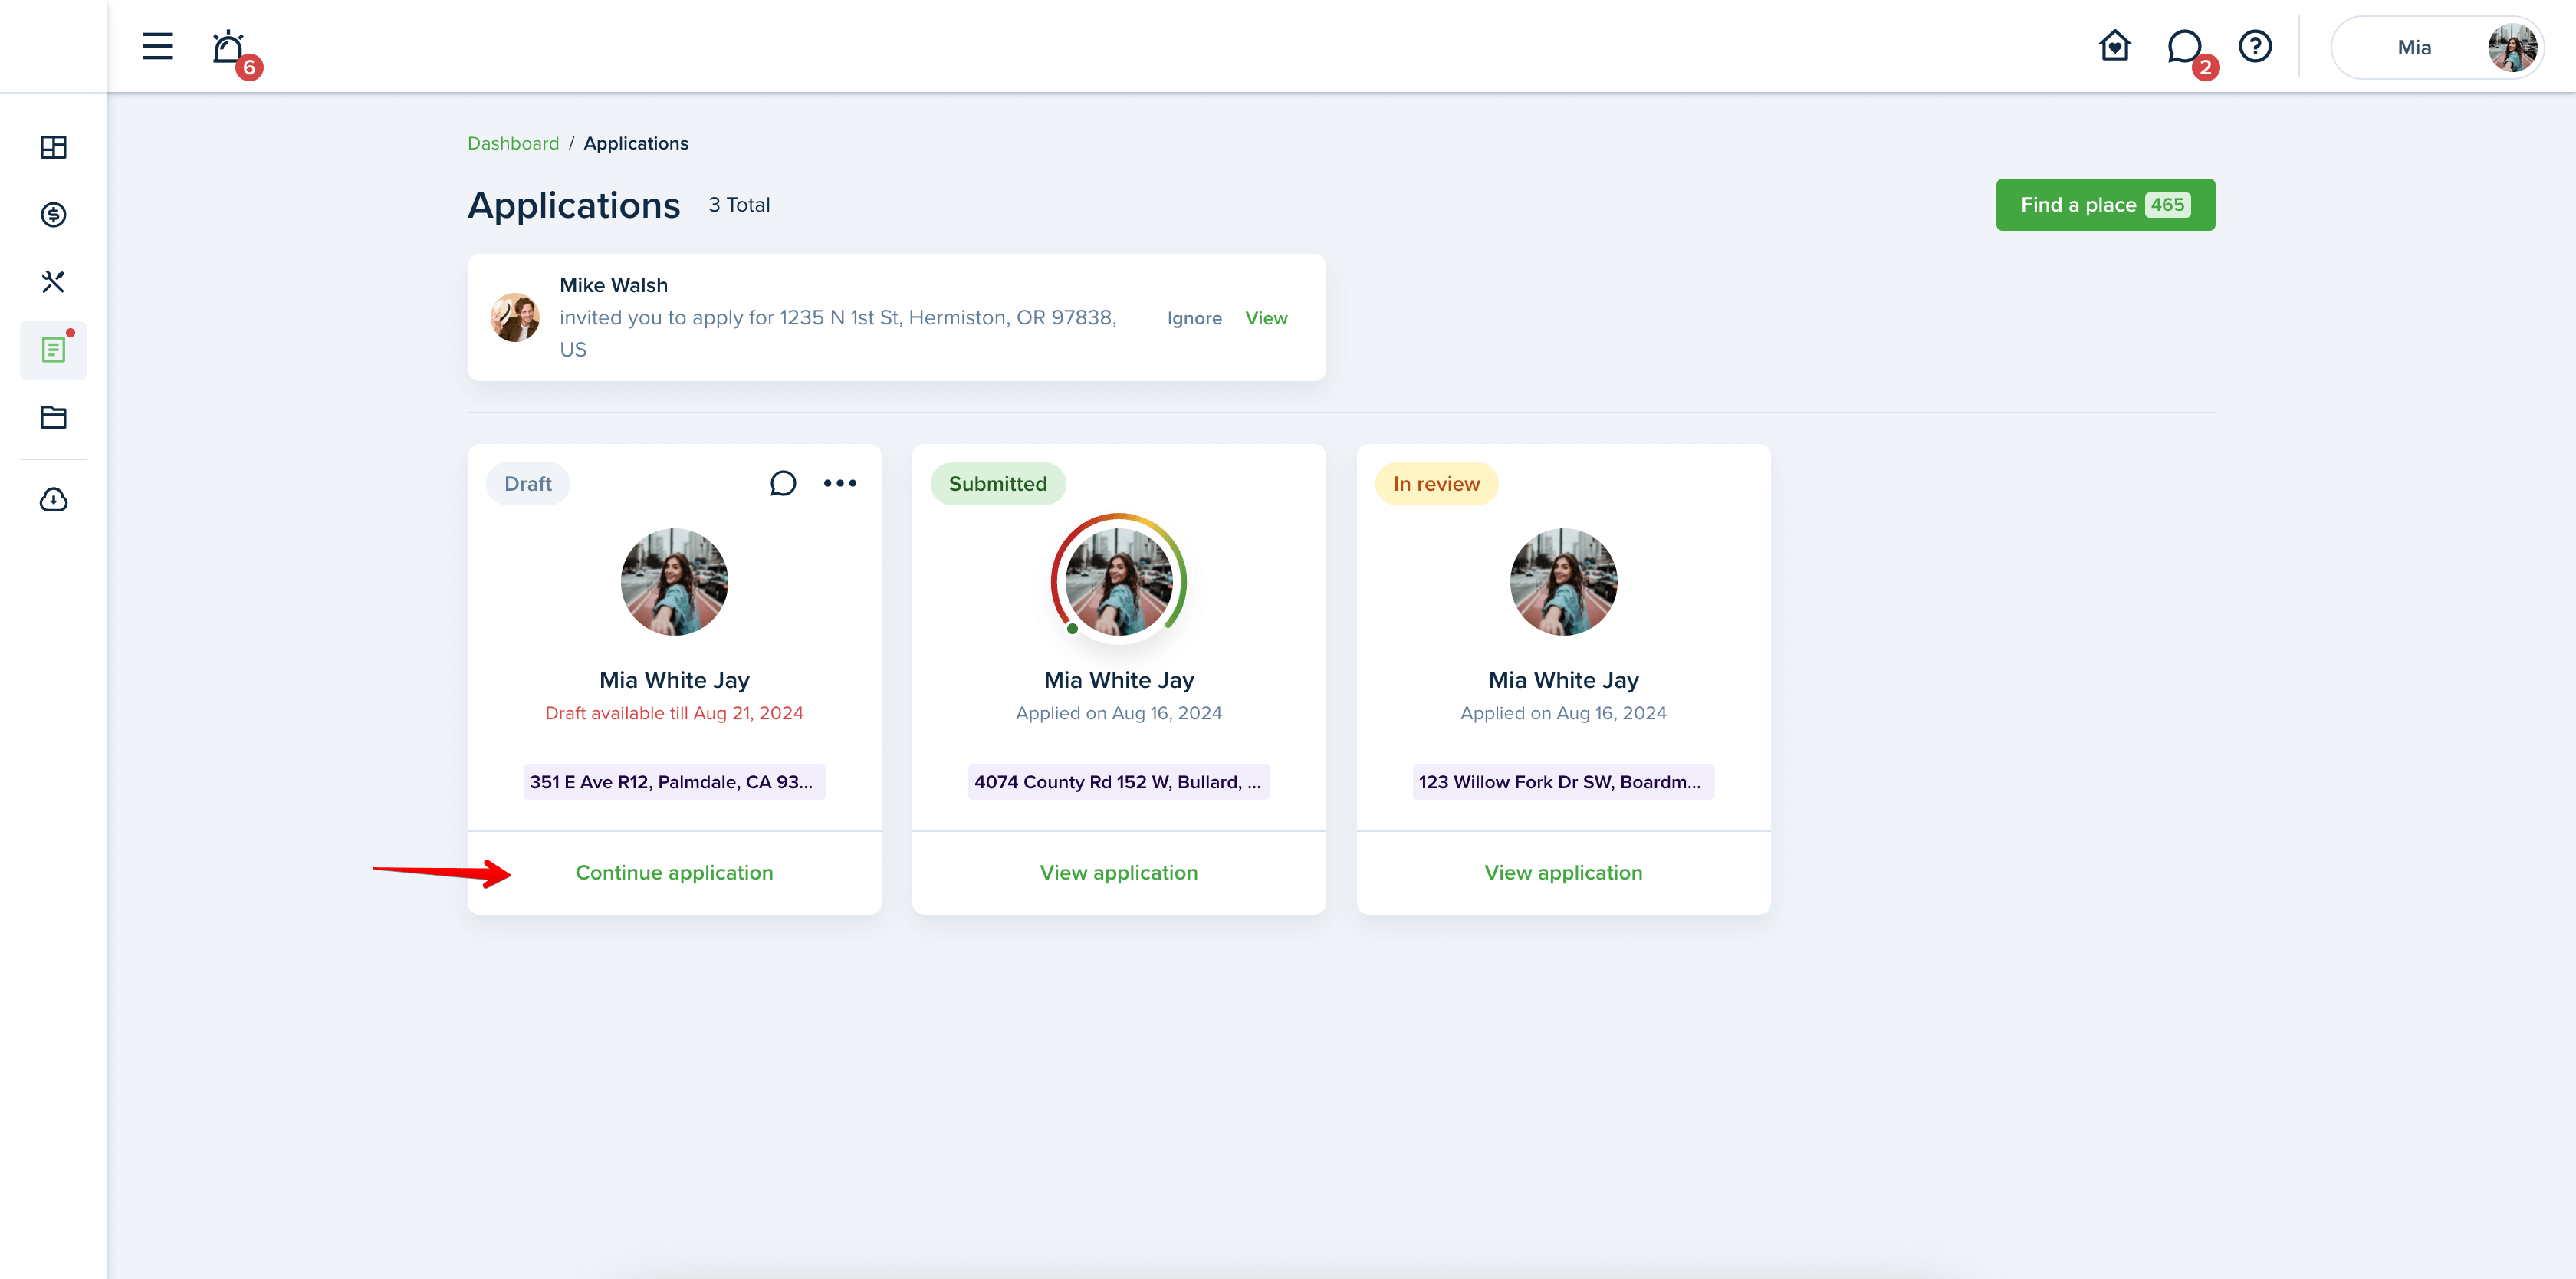2576x1279 pixels.
Task: View application for 4074 County Rd
Action: click(x=1118, y=873)
